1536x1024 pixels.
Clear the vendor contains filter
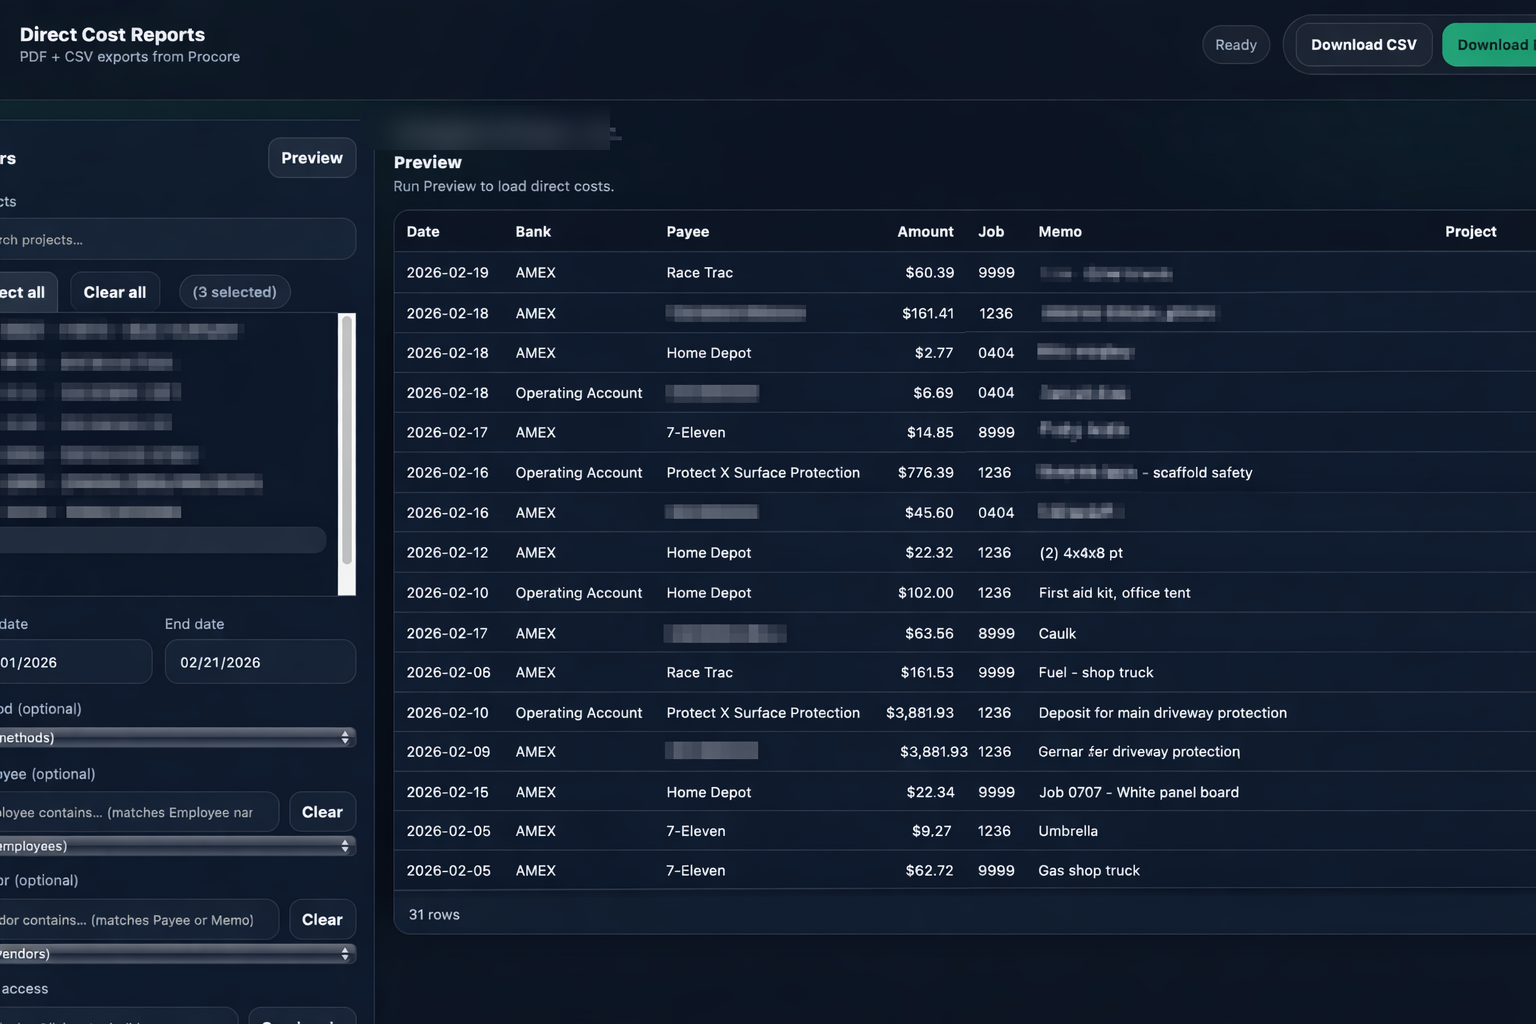click(x=322, y=919)
